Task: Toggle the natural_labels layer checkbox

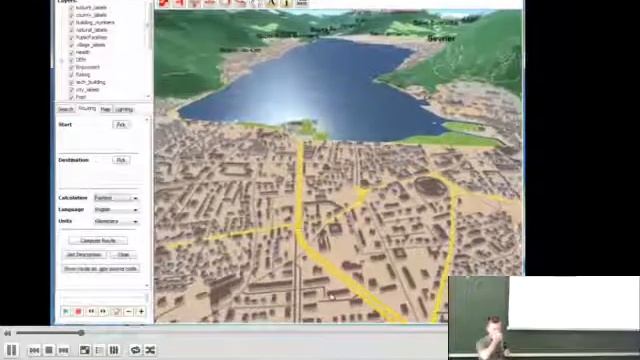Action: (x=71, y=30)
